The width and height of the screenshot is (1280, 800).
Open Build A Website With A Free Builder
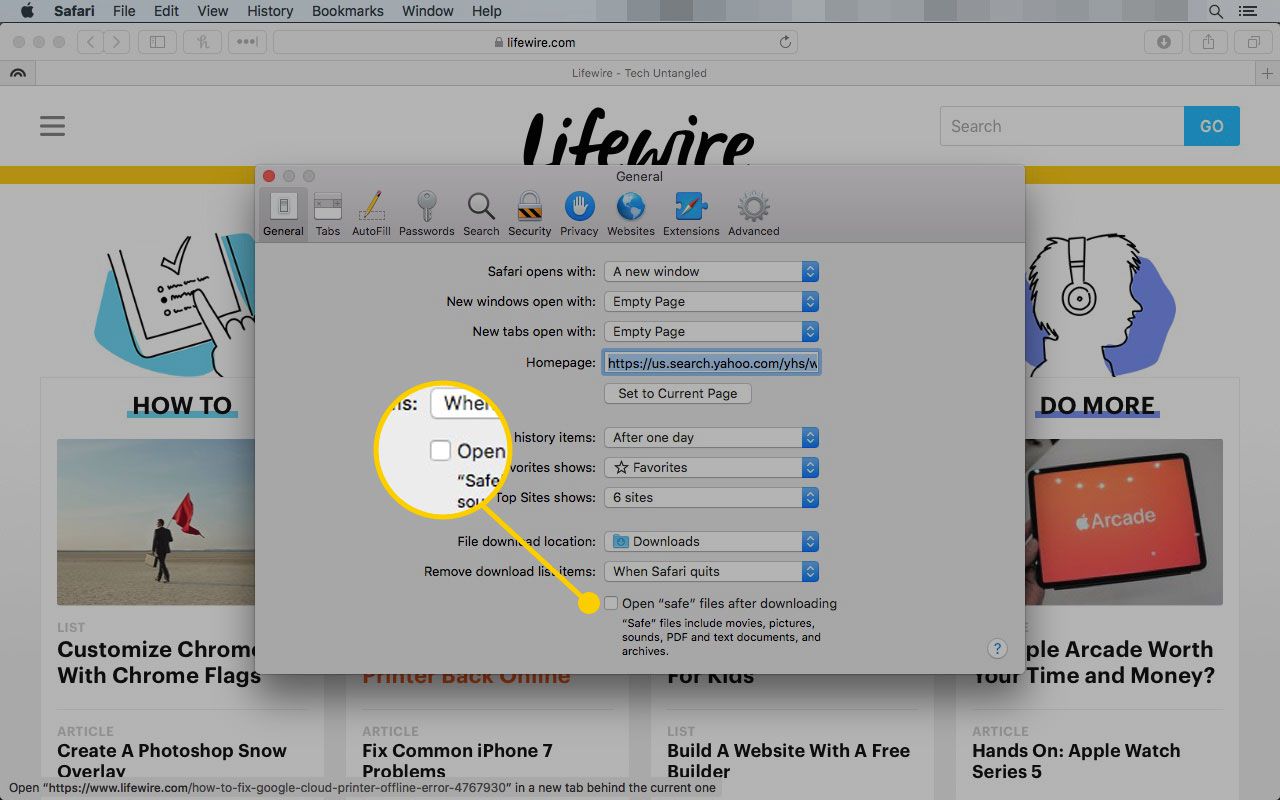(x=789, y=760)
